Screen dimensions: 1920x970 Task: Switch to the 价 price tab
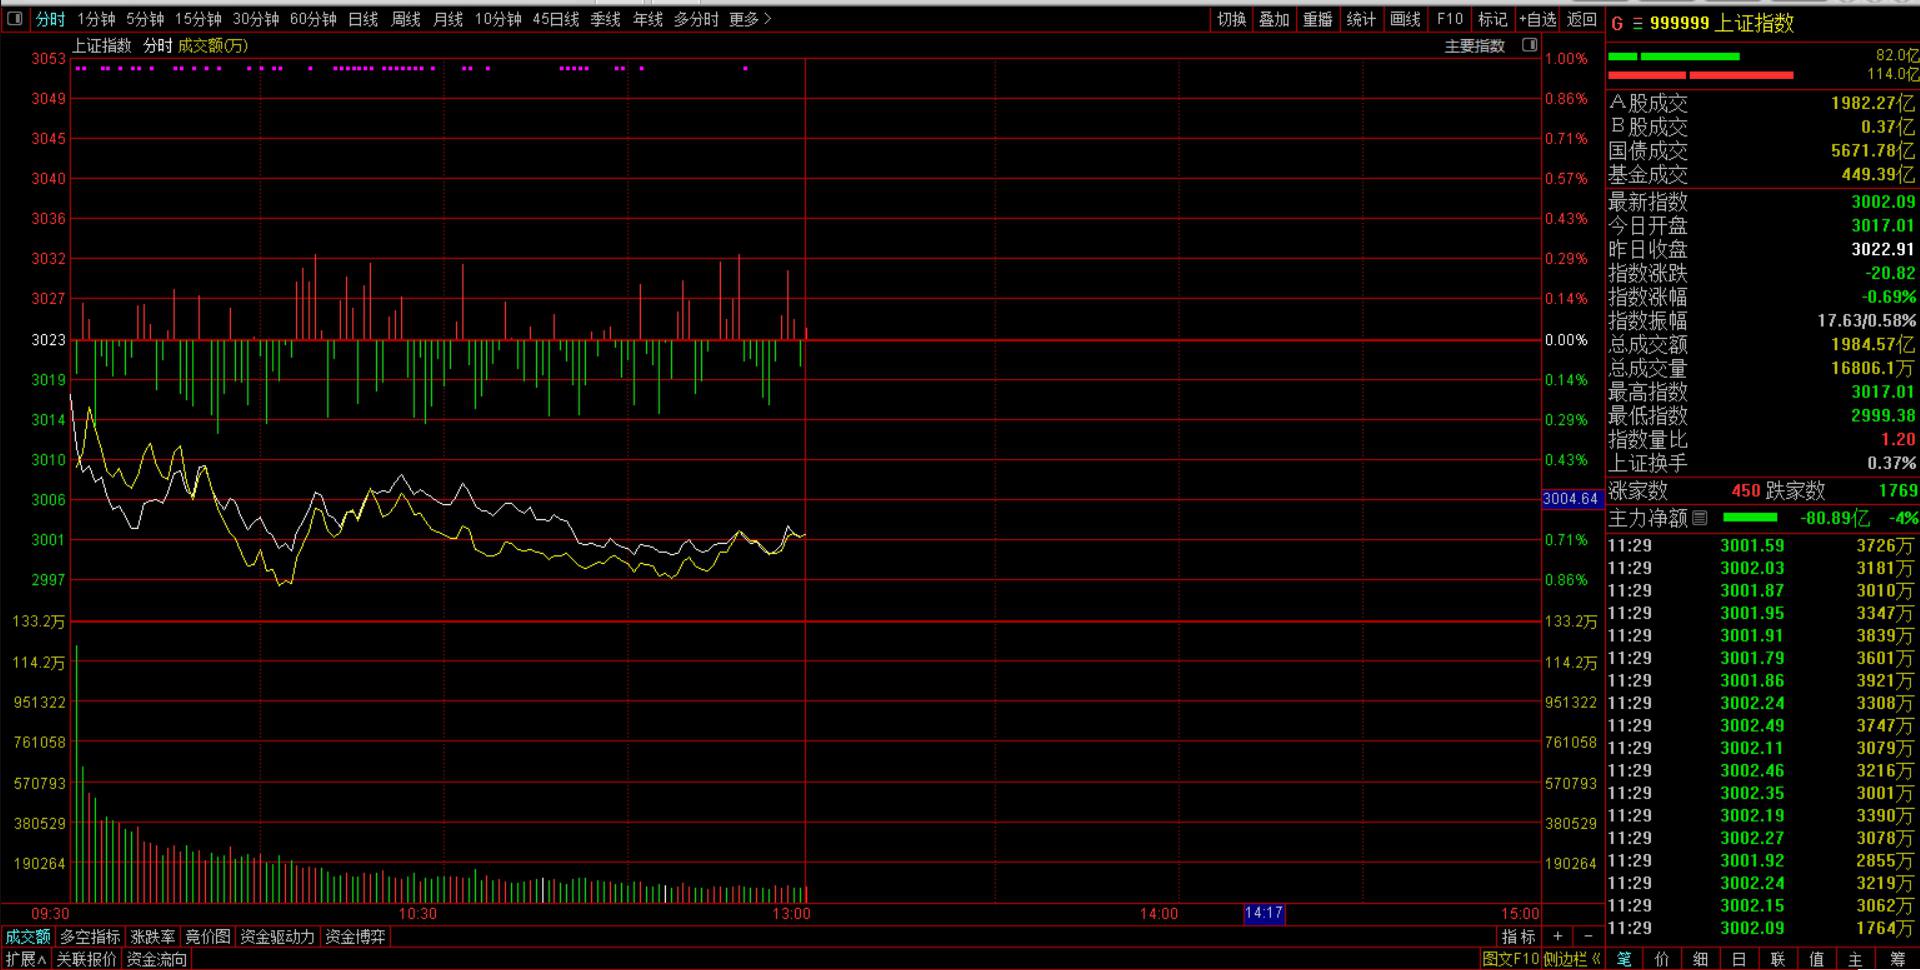tap(1662, 959)
